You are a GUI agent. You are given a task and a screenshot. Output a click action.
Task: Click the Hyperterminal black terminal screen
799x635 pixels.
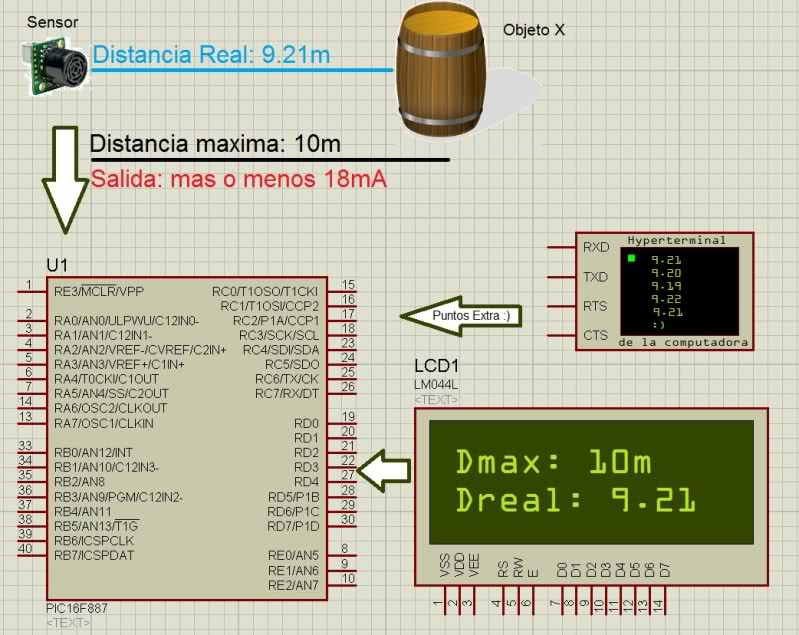(x=679, y=291)
